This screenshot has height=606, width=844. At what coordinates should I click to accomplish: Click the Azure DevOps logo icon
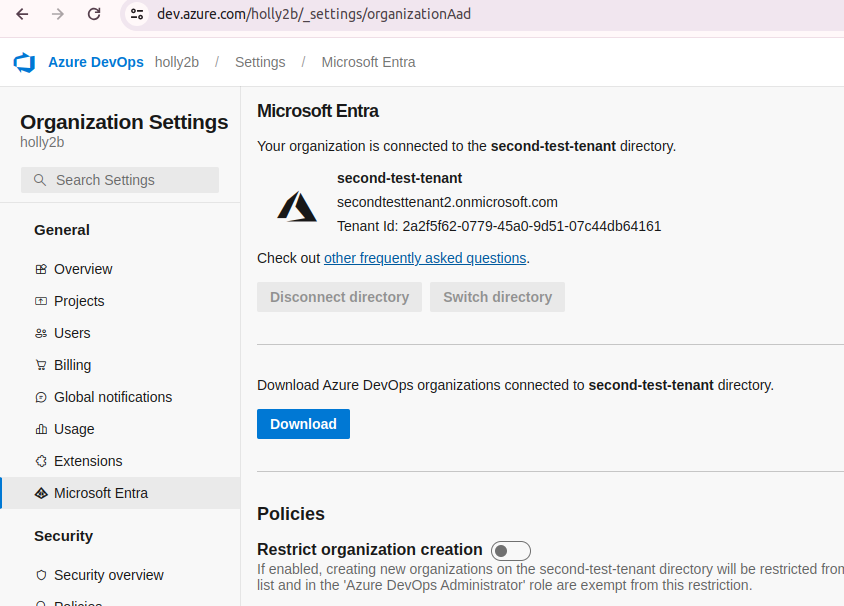coord(25,62)
